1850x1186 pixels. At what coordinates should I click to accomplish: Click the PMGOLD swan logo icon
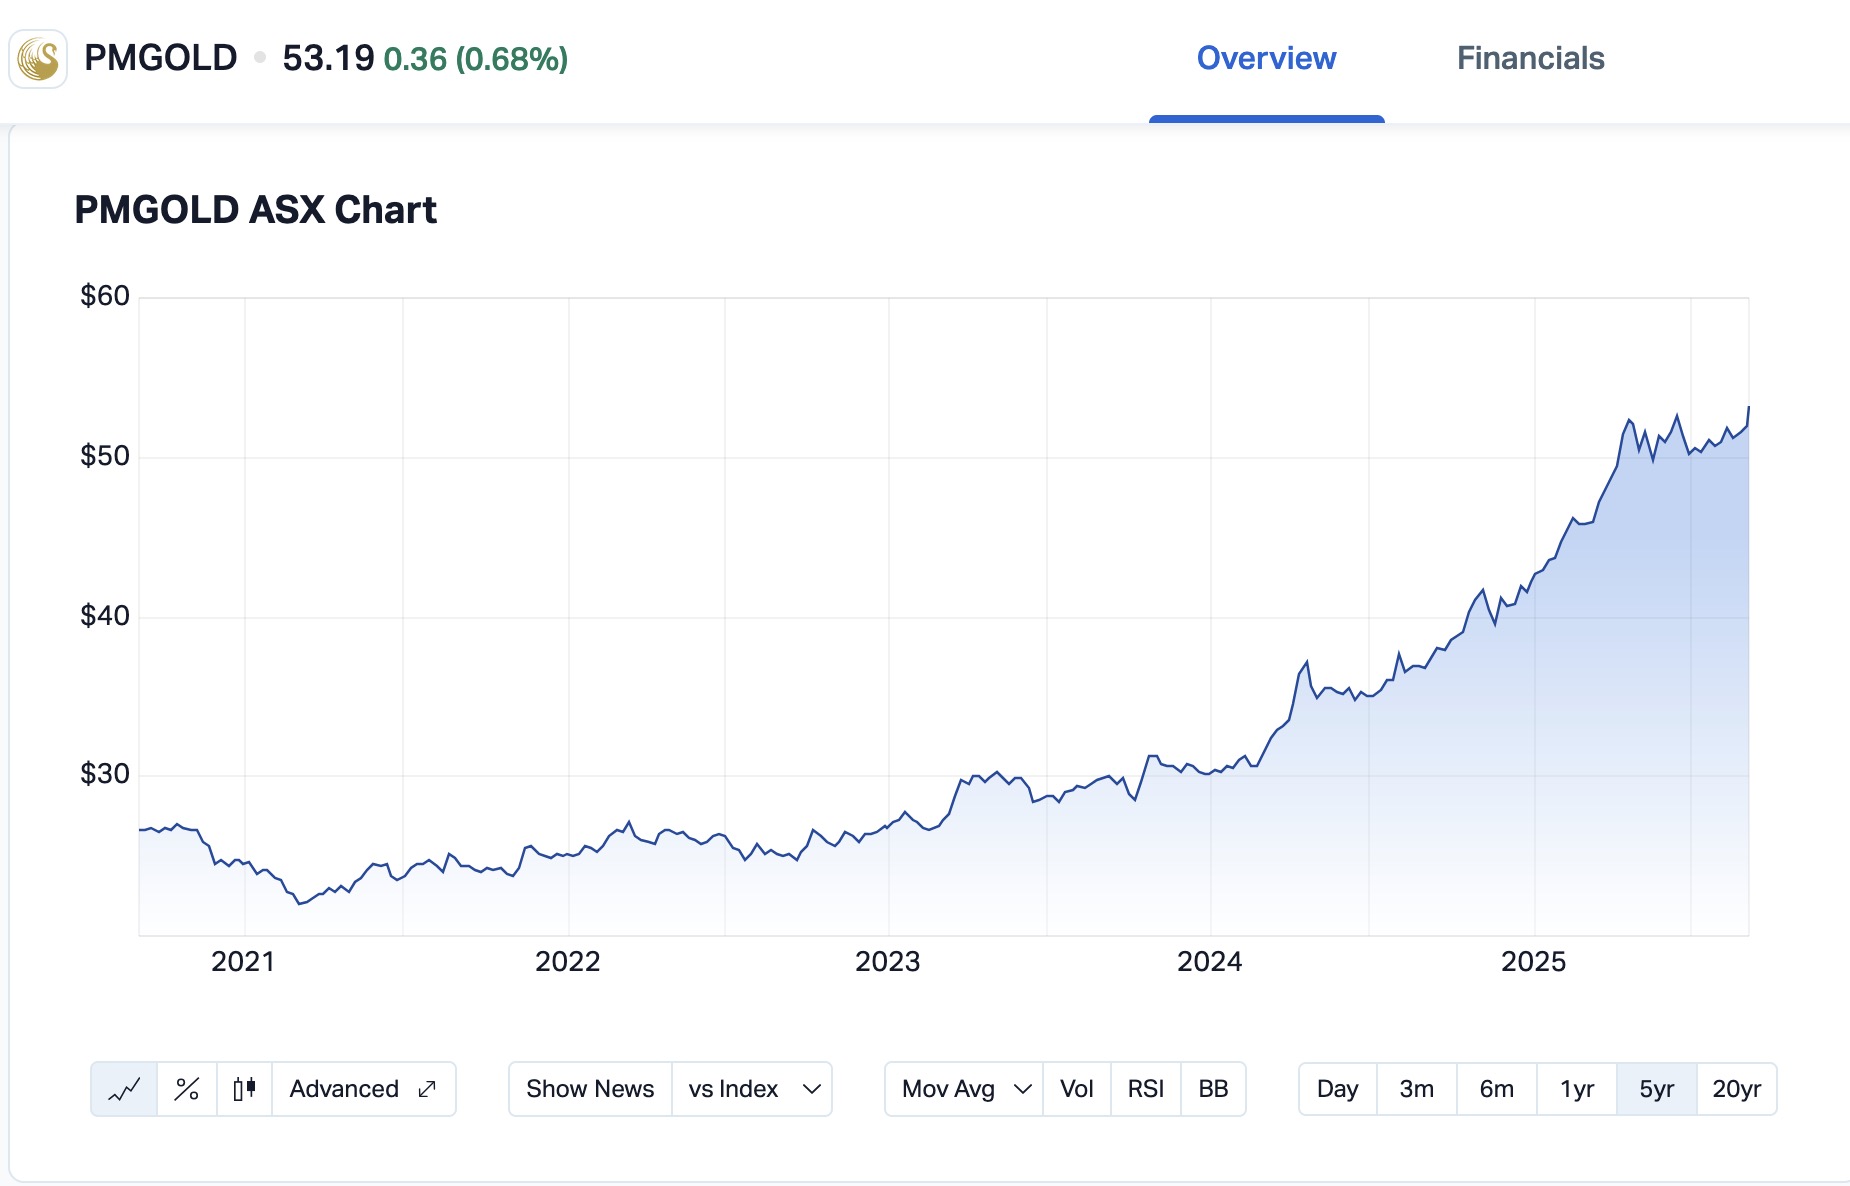(x=38, y=59)
